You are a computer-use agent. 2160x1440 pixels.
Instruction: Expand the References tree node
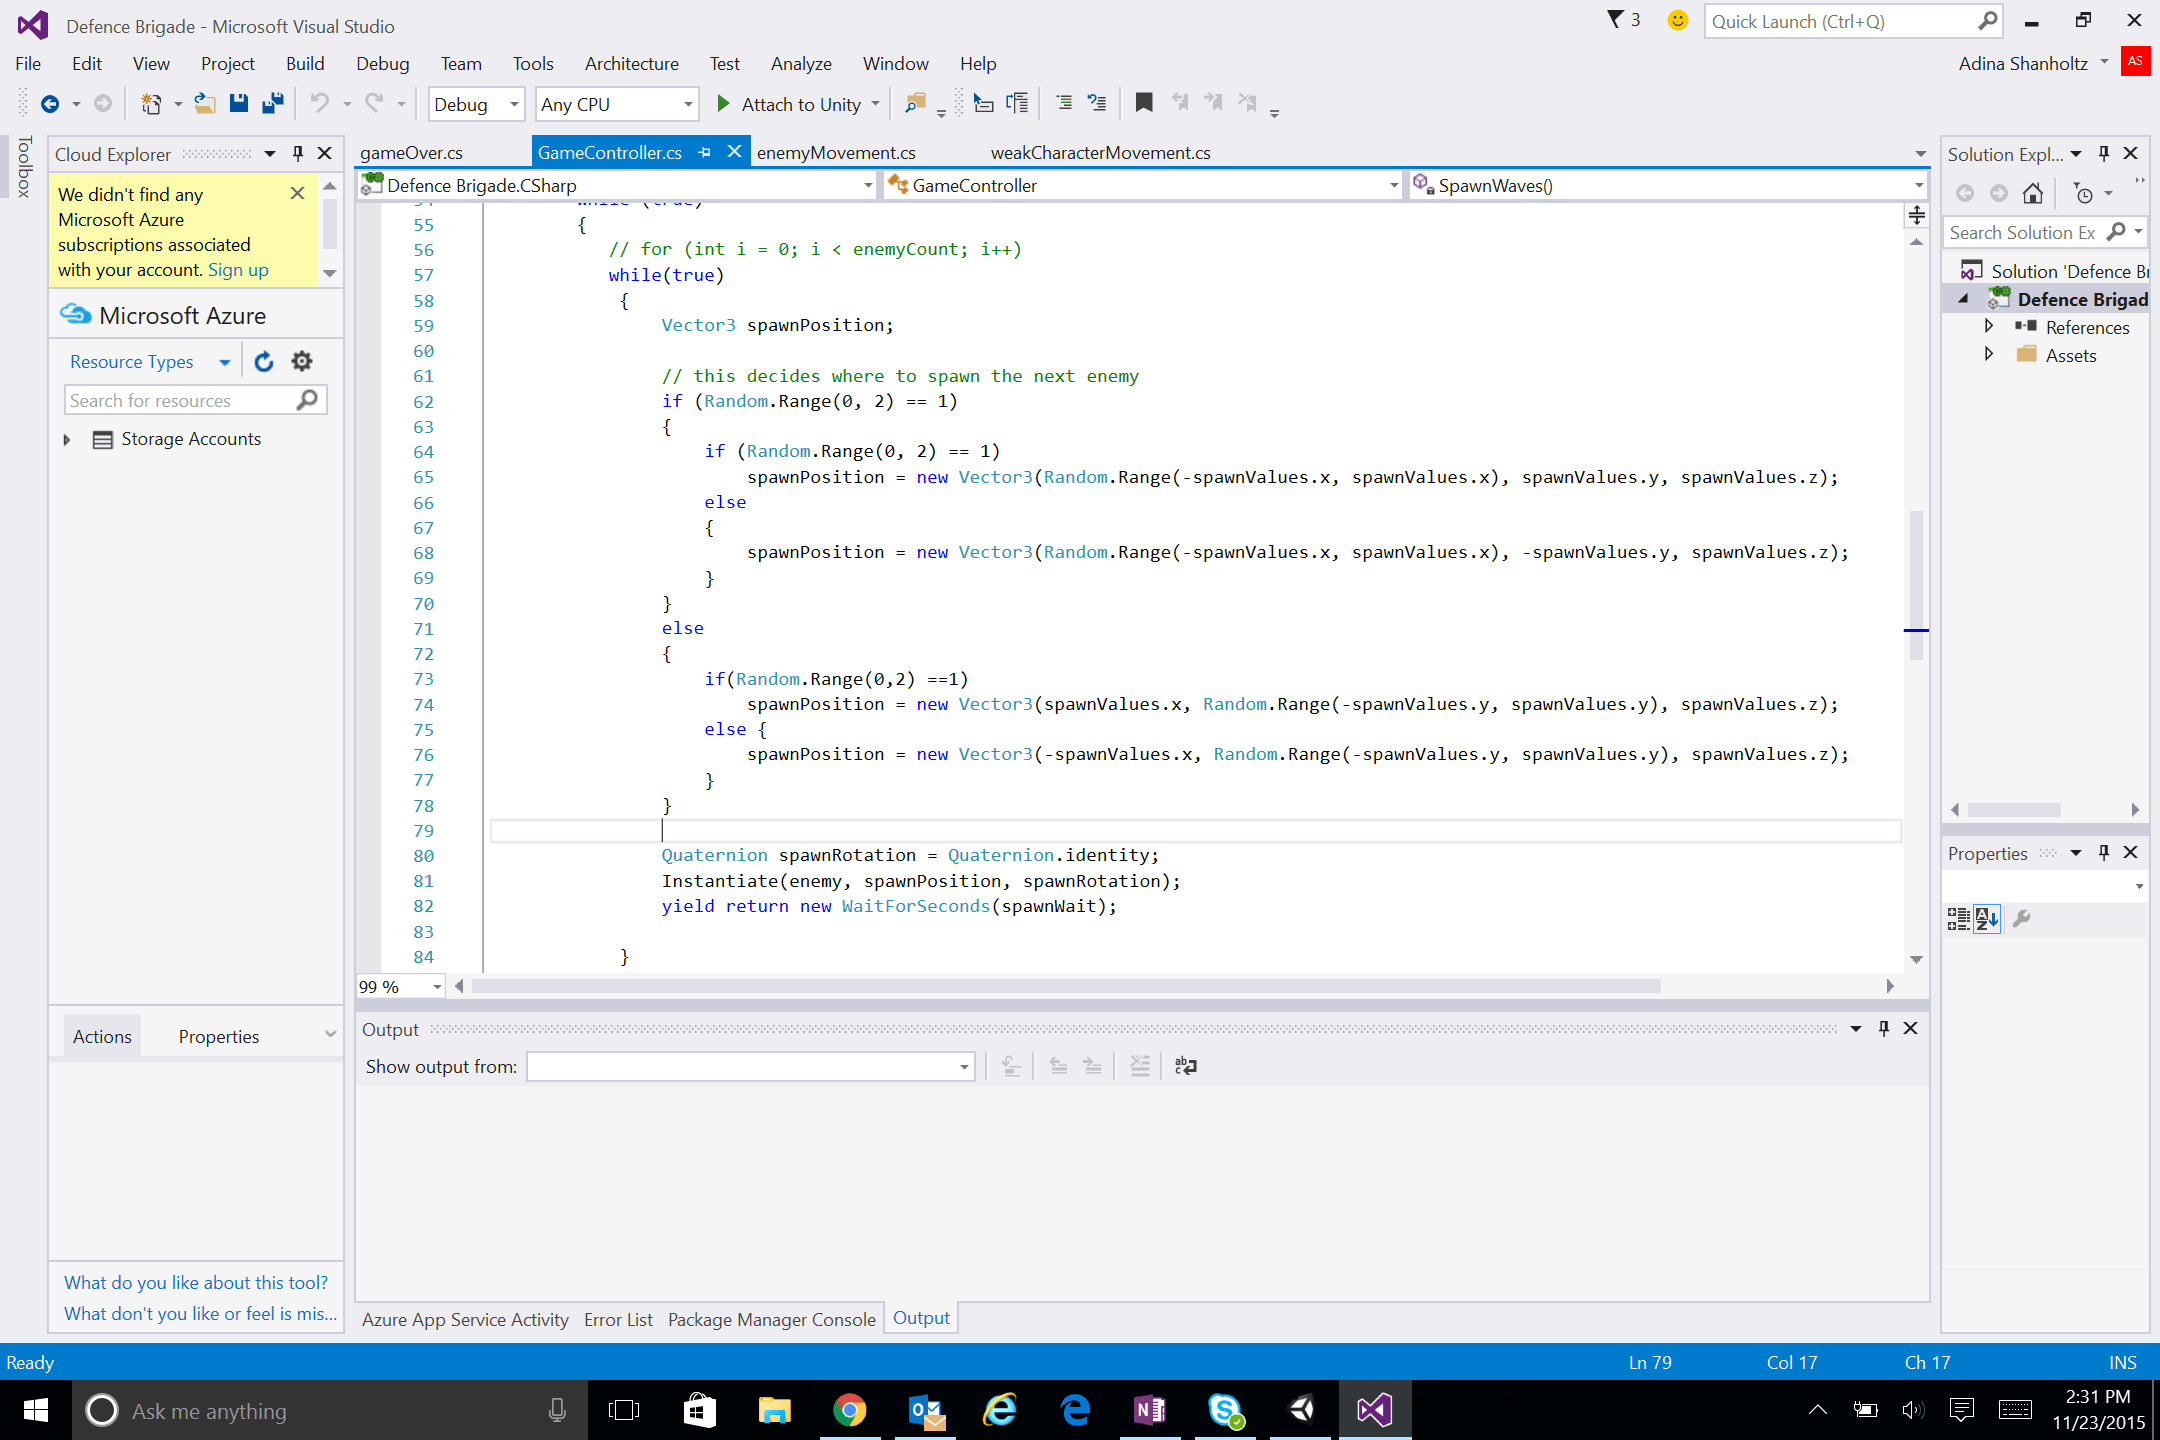(1988, 326)
